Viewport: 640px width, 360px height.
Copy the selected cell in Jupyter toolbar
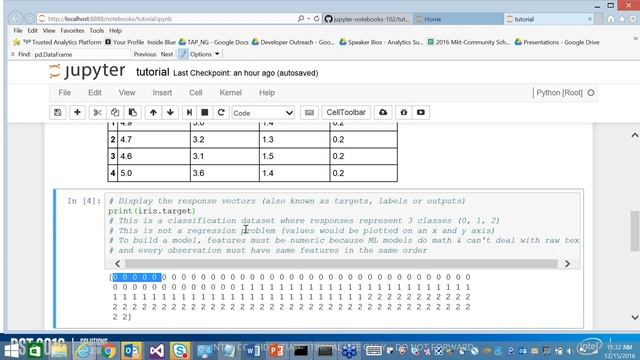click(115, 112)
